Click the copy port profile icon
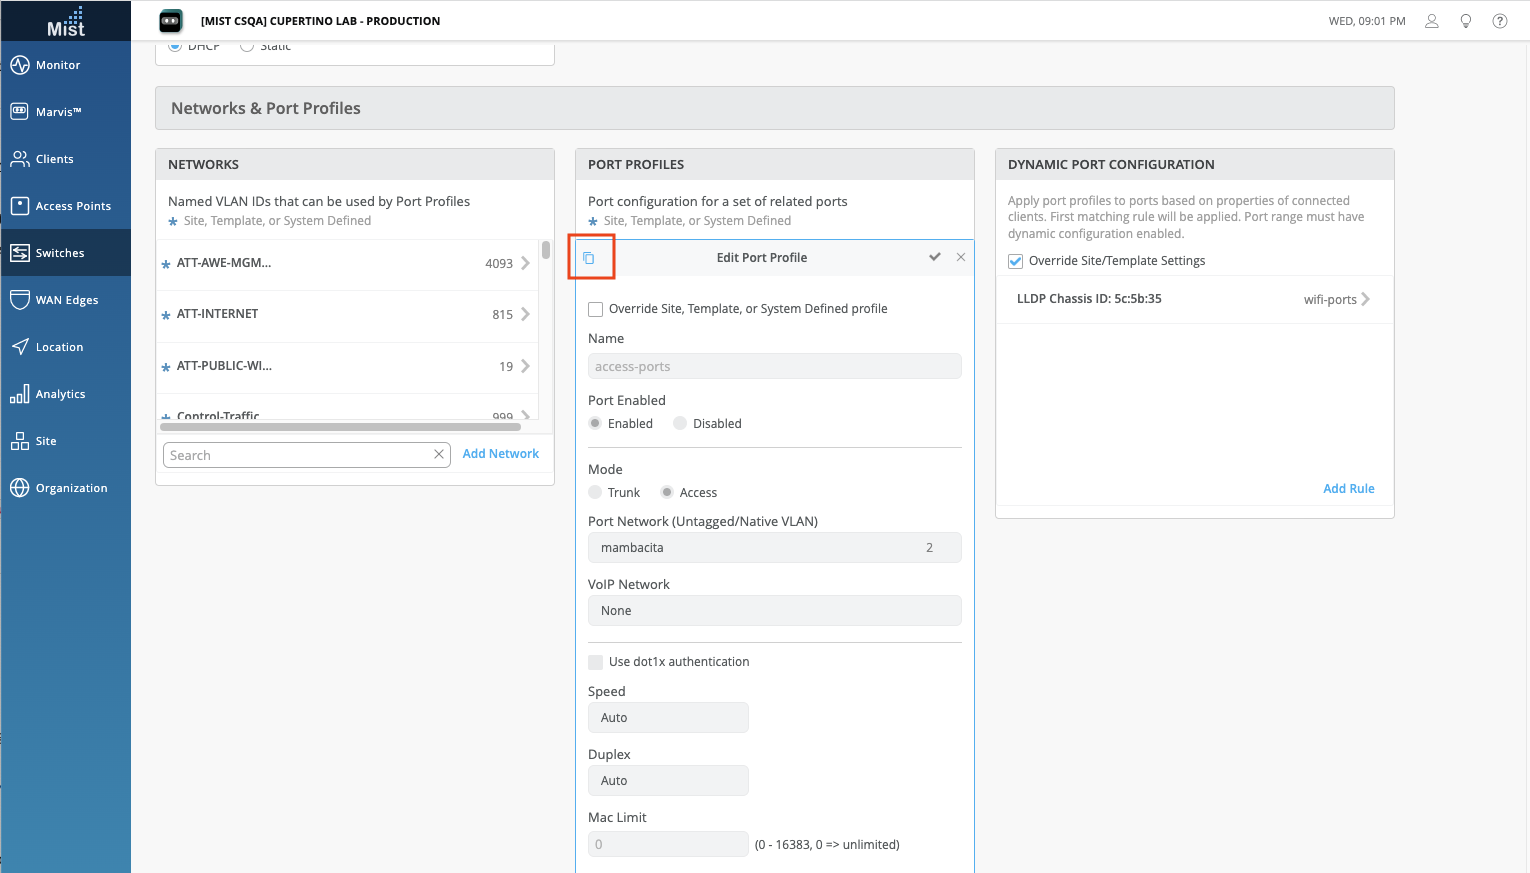The height and width of the screenshot is (873, 1530). pyautogui.click(x=589, y=258)
